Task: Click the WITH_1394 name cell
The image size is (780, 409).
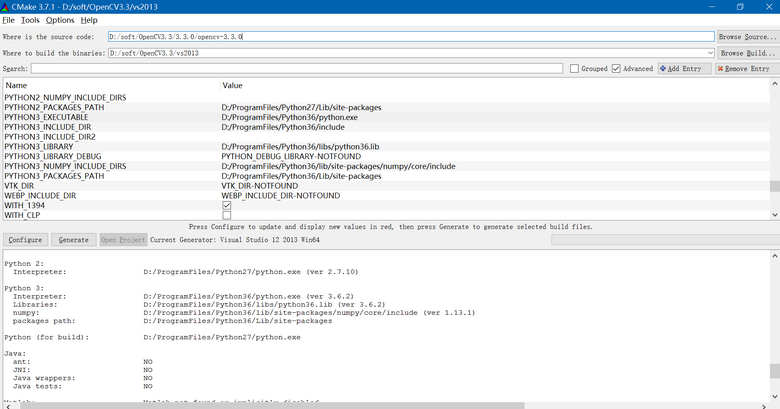Action: pos(24,205)
